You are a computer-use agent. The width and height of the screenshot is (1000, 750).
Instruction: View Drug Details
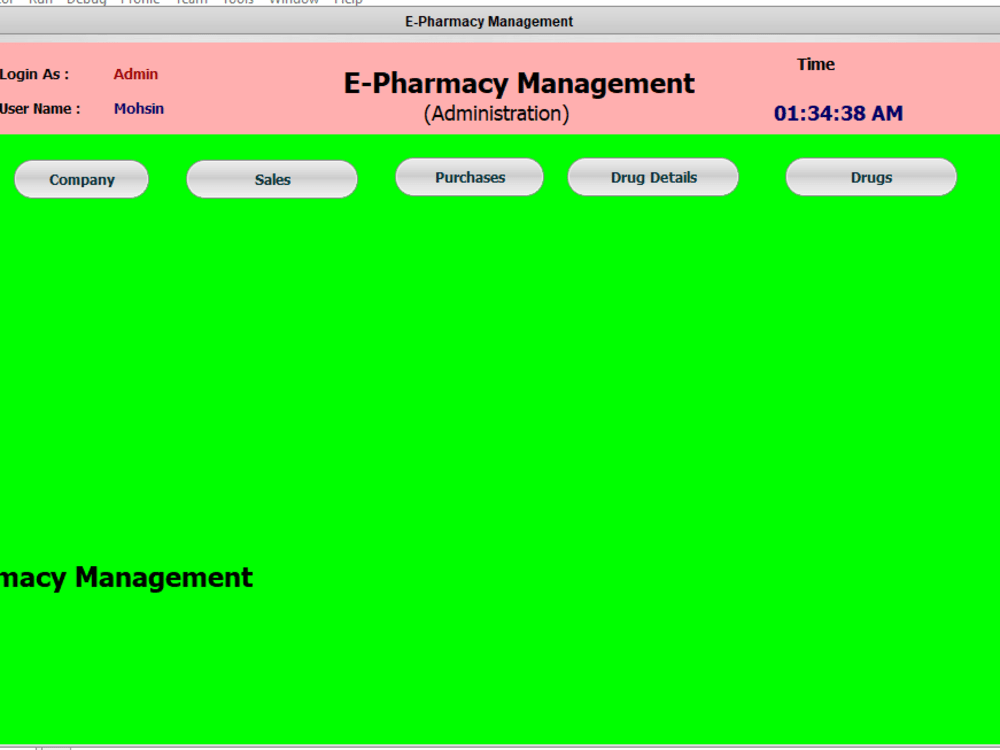(653, 177)
